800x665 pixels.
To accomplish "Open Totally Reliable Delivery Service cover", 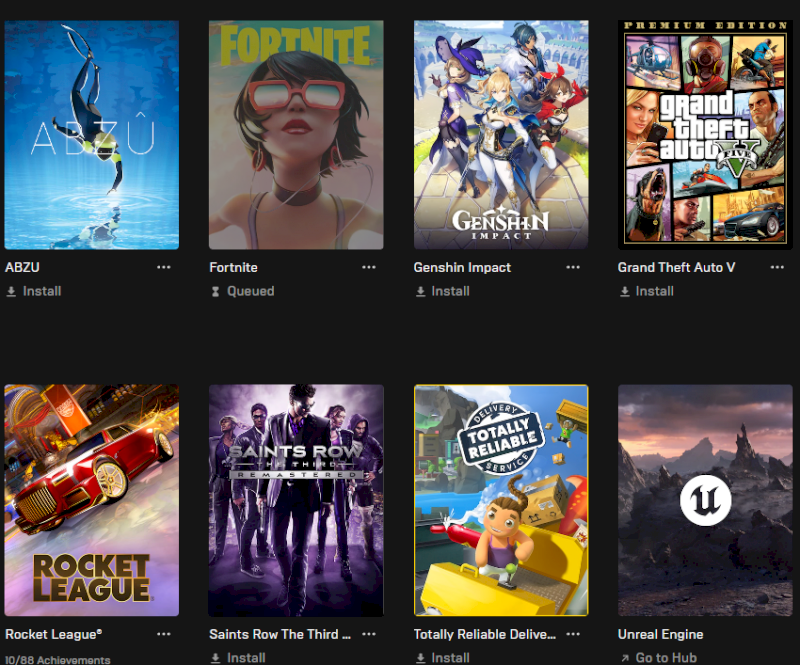I will point(501,500).
